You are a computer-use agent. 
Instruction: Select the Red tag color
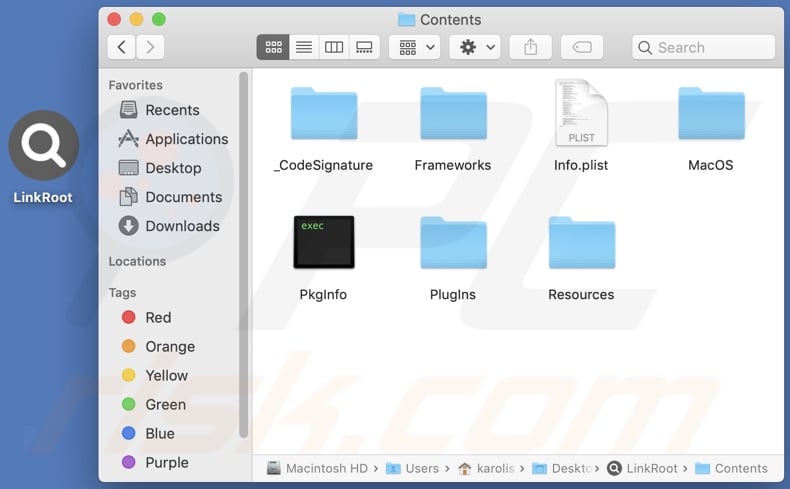point(158,317)
